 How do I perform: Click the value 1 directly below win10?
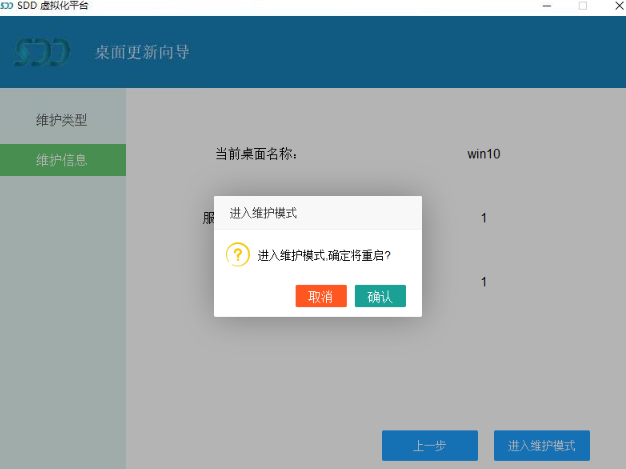click(x=484, y=218)
